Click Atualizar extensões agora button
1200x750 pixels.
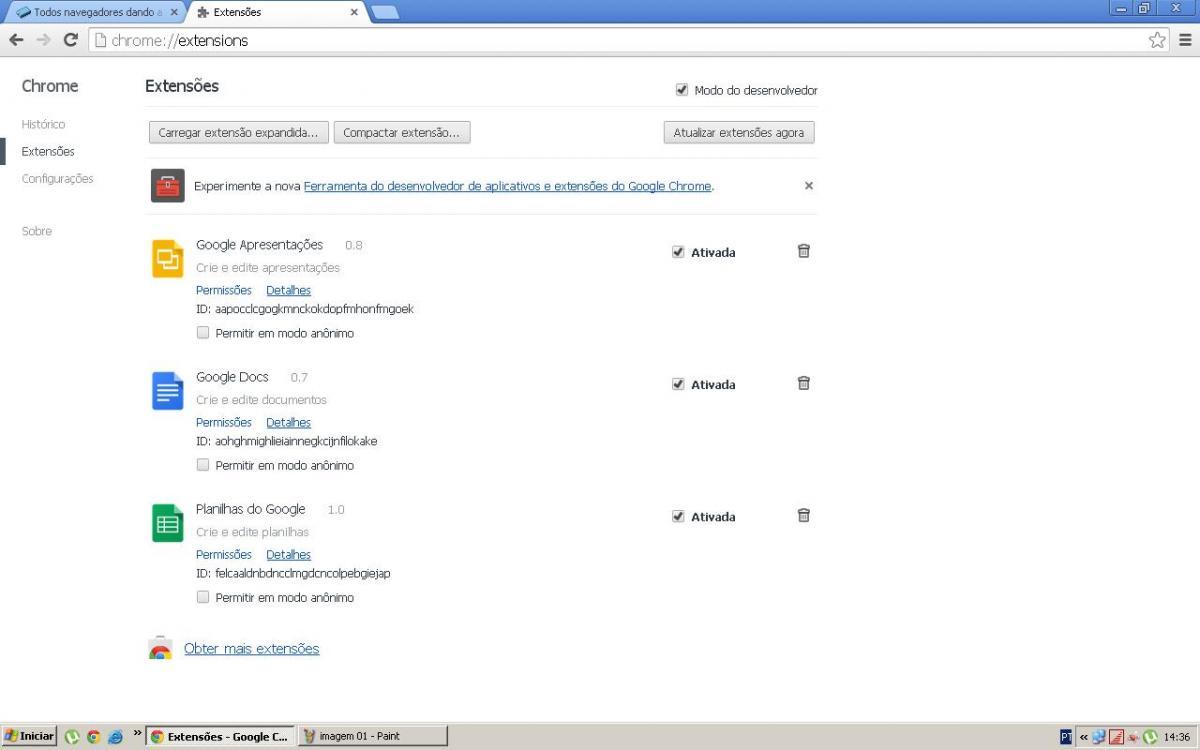(x=739, y=132)
